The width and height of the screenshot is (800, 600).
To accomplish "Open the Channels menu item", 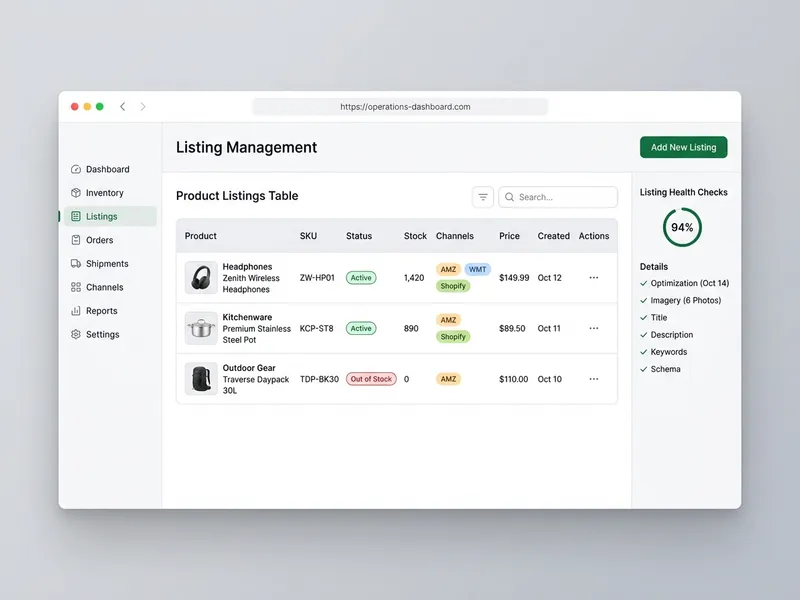I will pos(108,287).
